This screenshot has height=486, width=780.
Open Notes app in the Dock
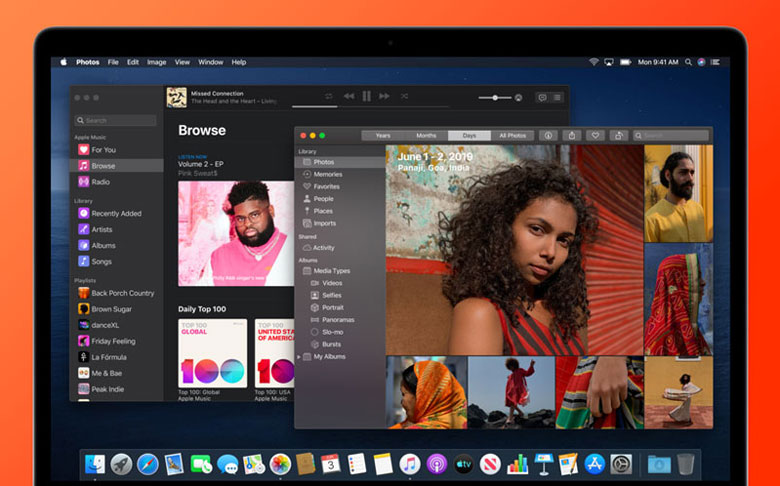coord(383,464)
